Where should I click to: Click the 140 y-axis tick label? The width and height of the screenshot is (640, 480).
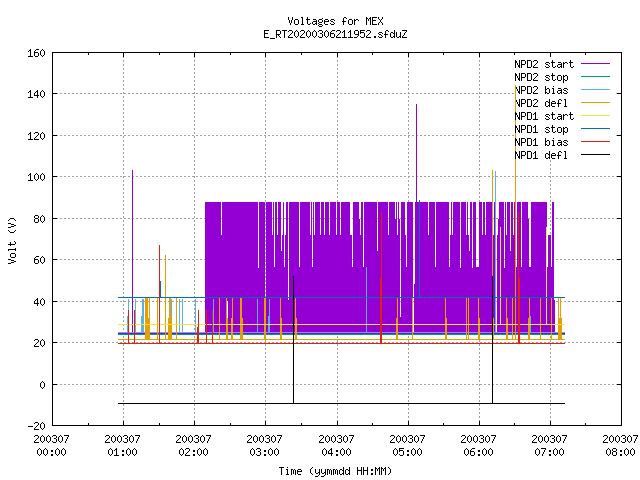[36, 94]
